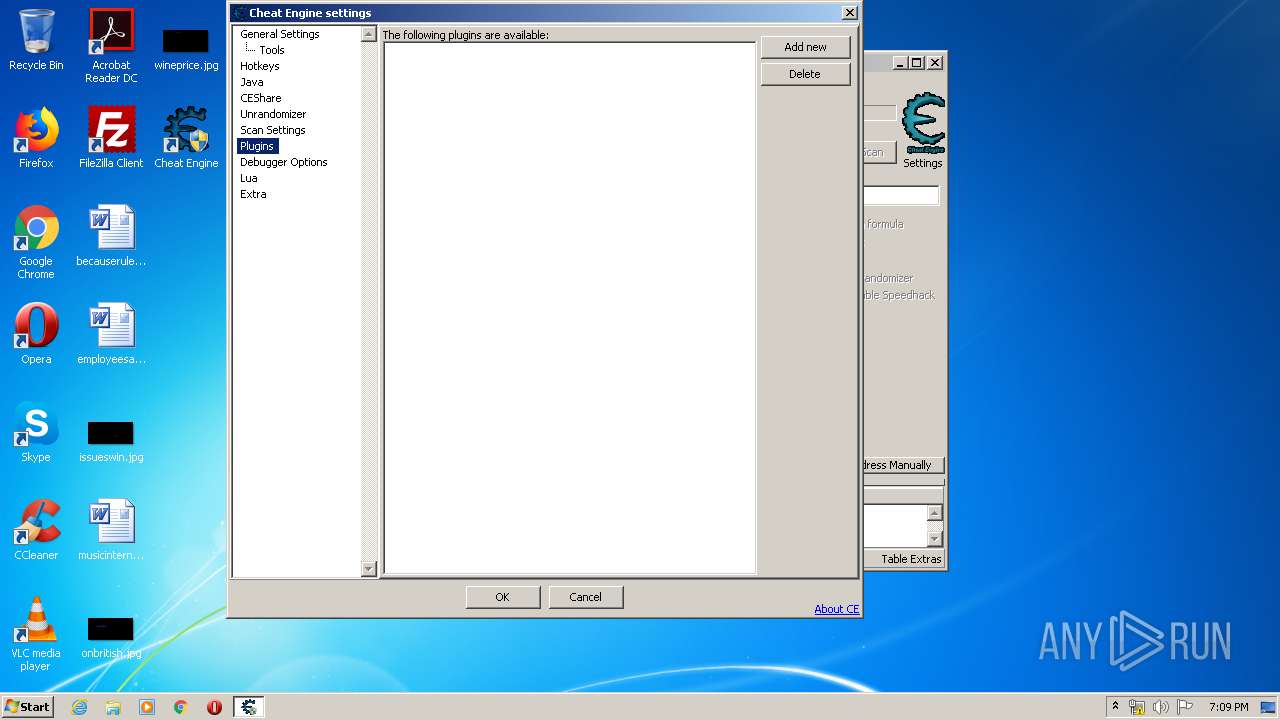Launch FileZilla Client shortcut
The height and width of the screenshot is (720, 1280).
click(x=111, y=138)
